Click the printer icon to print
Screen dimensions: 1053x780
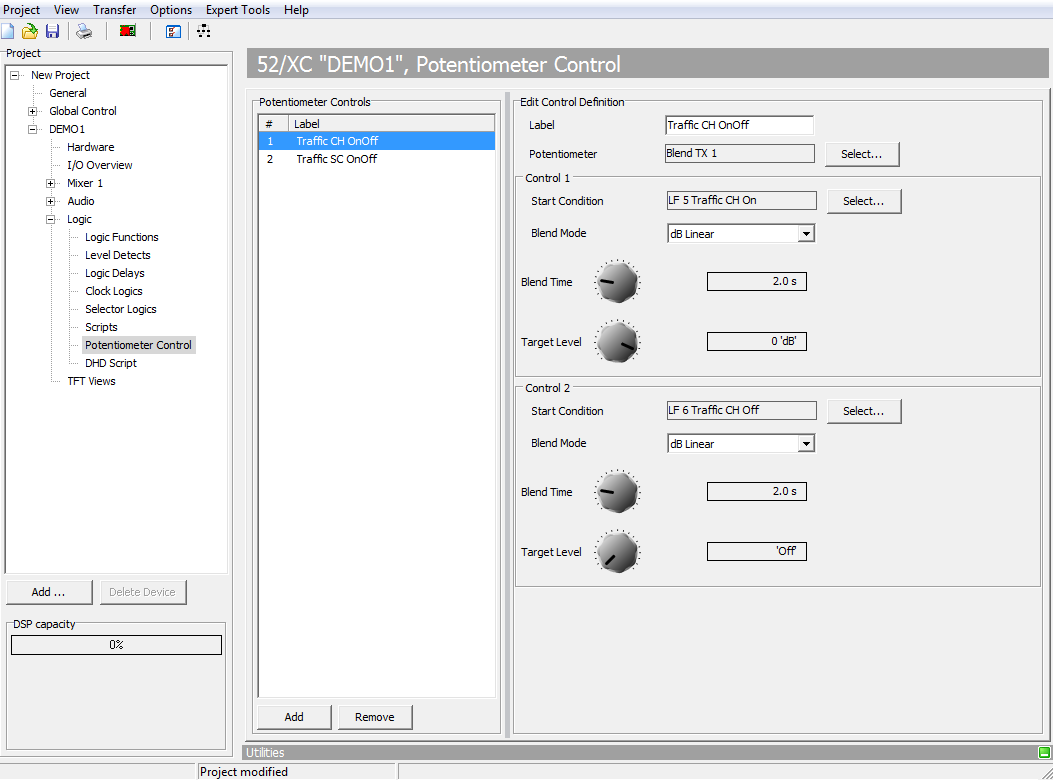84,31
